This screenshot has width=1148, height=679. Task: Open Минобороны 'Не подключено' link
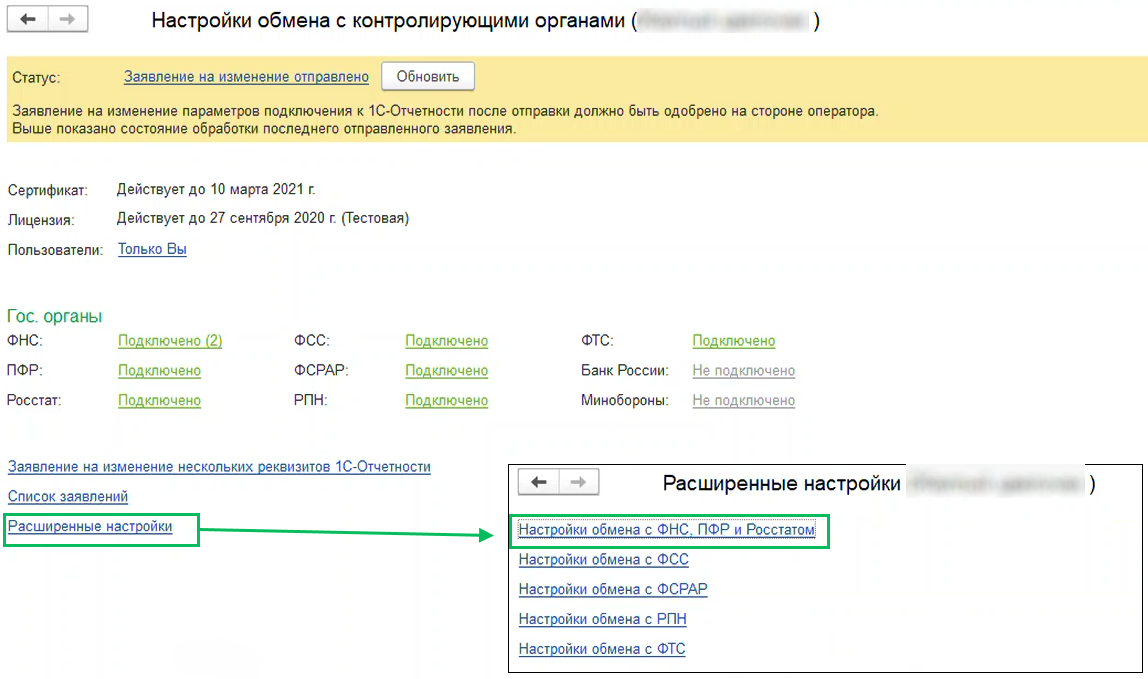744,401
